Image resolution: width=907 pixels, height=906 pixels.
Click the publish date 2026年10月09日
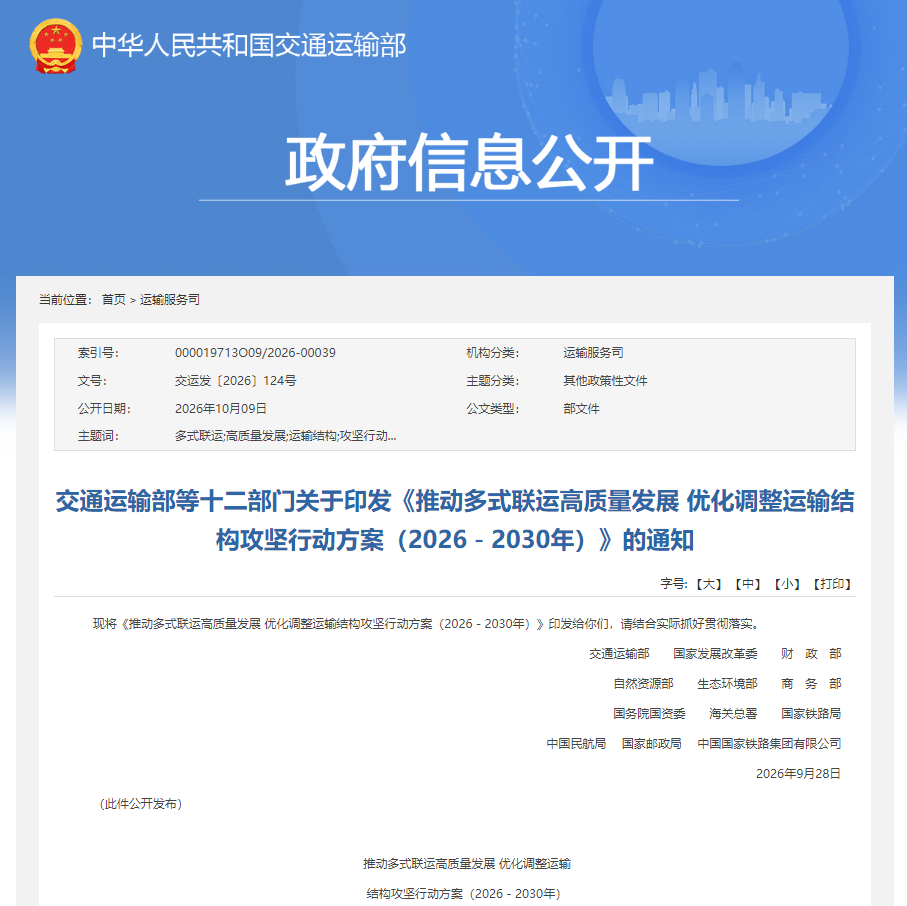pos(220,408)
